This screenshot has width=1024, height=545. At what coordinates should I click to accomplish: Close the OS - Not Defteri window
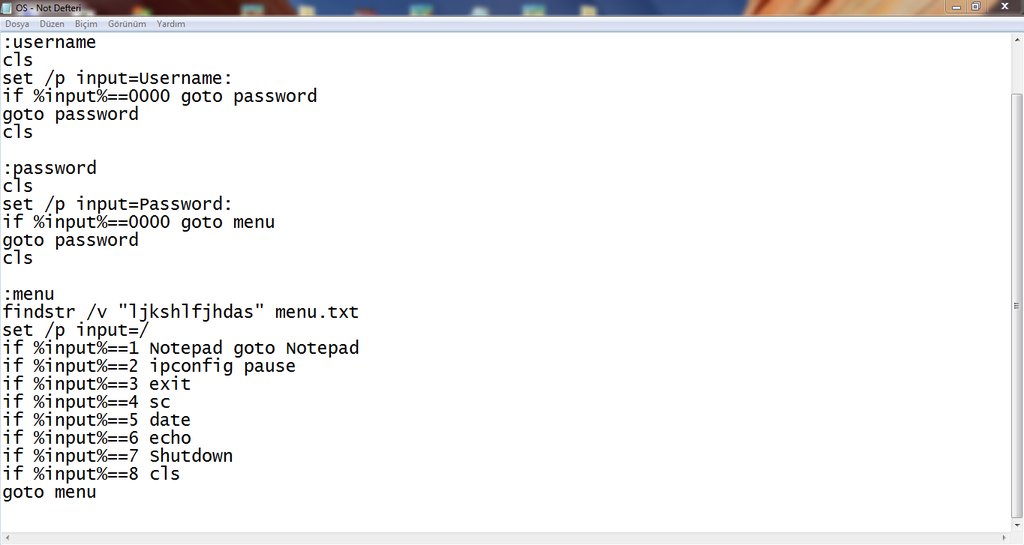[1005, 7]
